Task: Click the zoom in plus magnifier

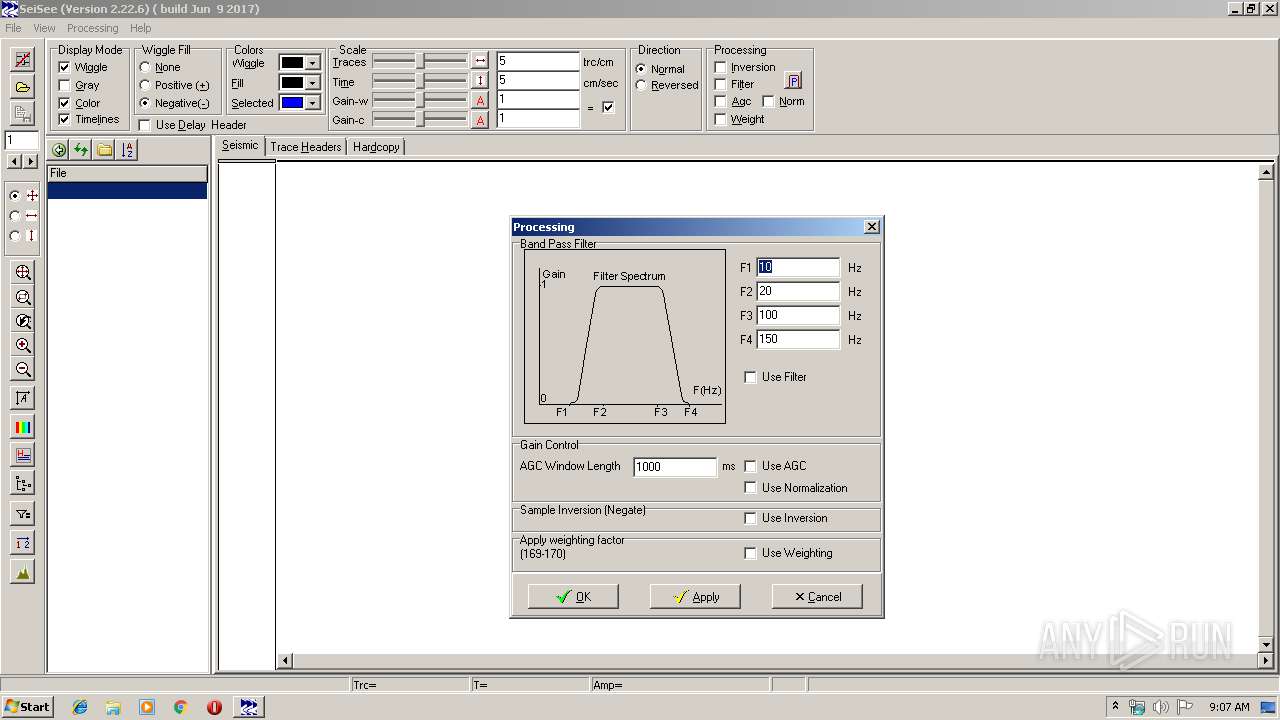Action: [x=23, y=345]
